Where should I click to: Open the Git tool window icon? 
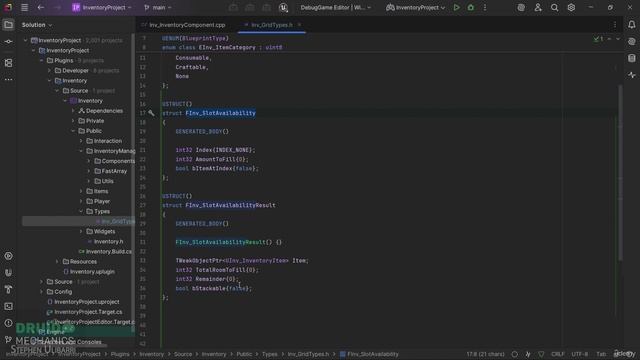pyautogui.click(x=8, y=340)
